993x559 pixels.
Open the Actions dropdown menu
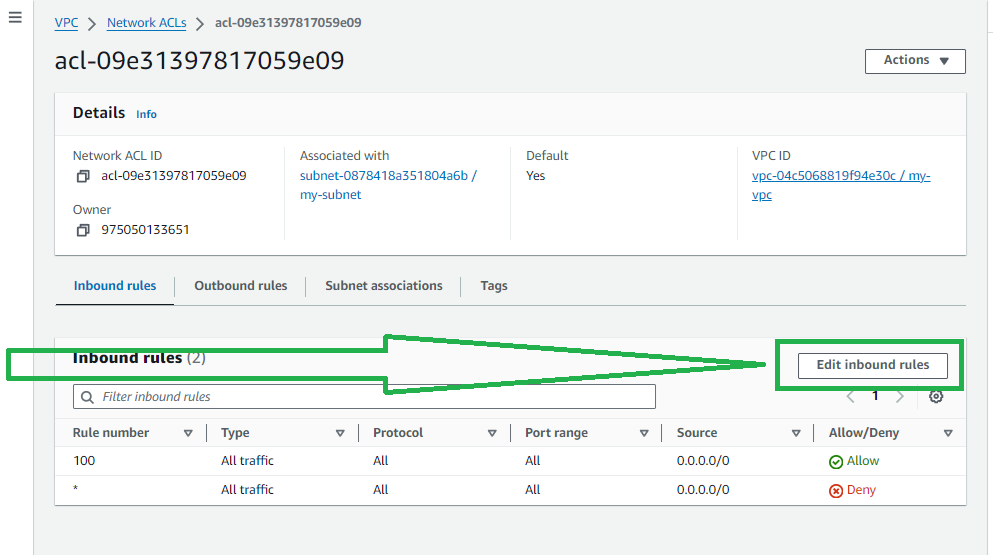[x=915, y=61]
